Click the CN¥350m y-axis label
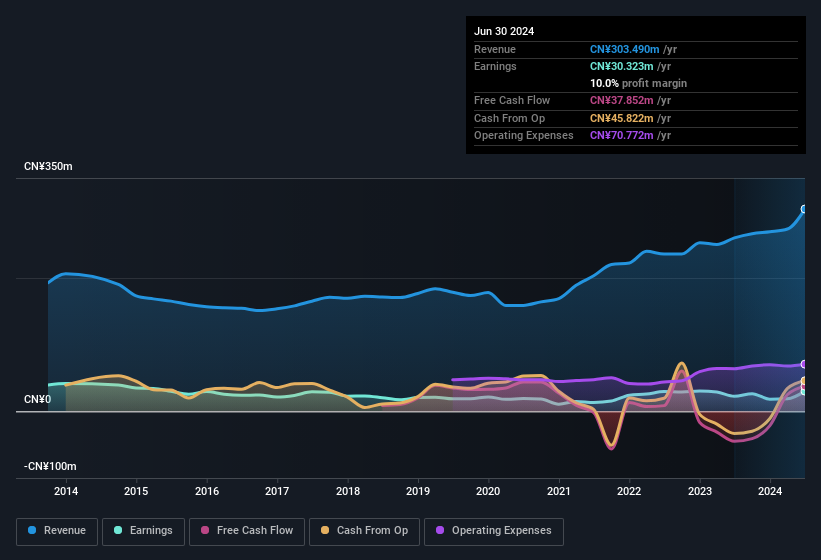Image resolution: width=821 pixels, height=560 pixels. (48, 166)
